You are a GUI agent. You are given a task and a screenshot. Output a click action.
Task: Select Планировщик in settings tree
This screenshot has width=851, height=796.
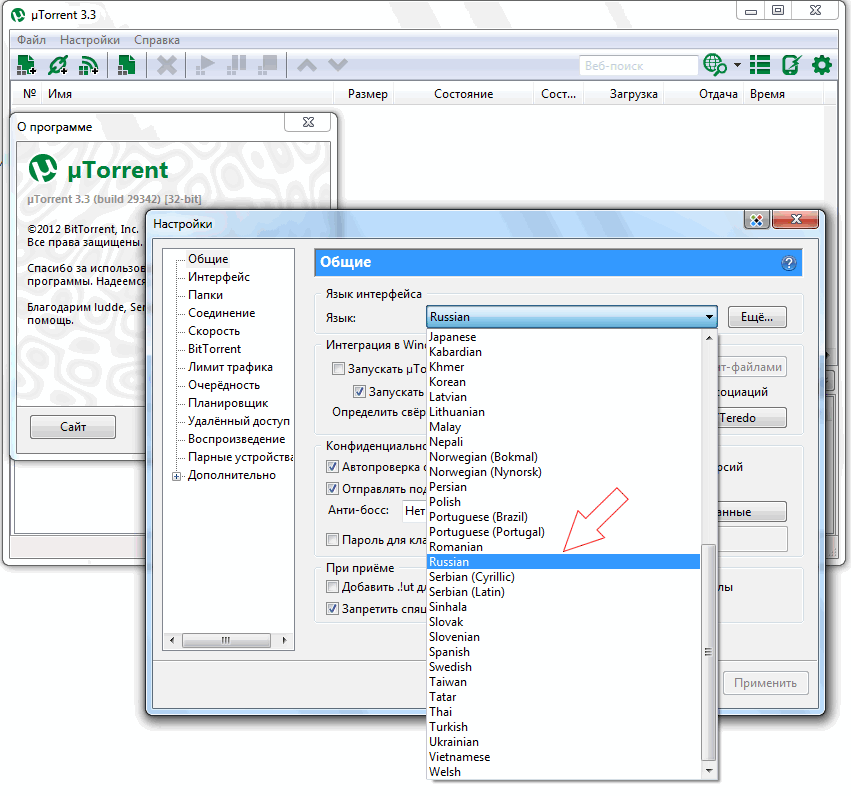228,403
